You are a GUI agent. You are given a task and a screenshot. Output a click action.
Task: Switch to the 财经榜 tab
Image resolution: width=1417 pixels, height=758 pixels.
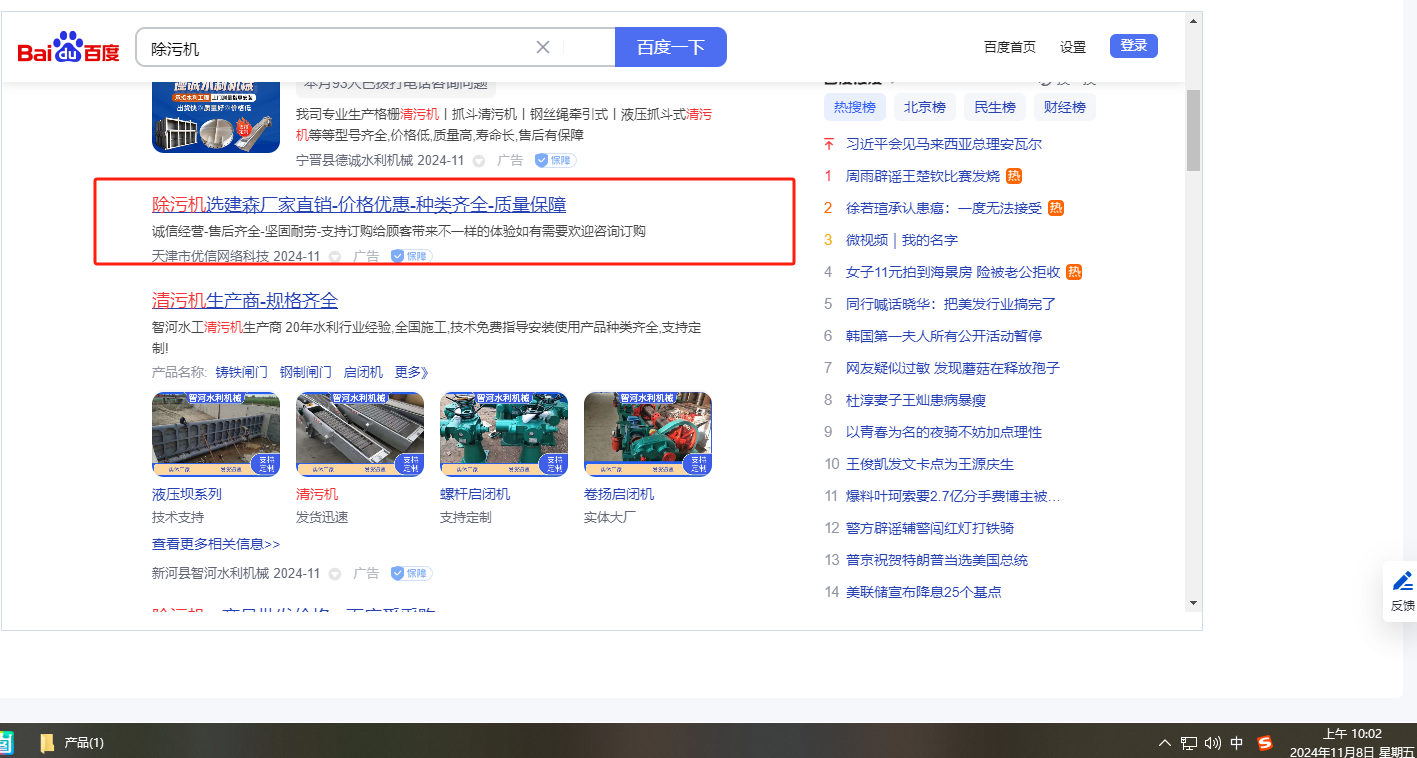point(1064,107)
